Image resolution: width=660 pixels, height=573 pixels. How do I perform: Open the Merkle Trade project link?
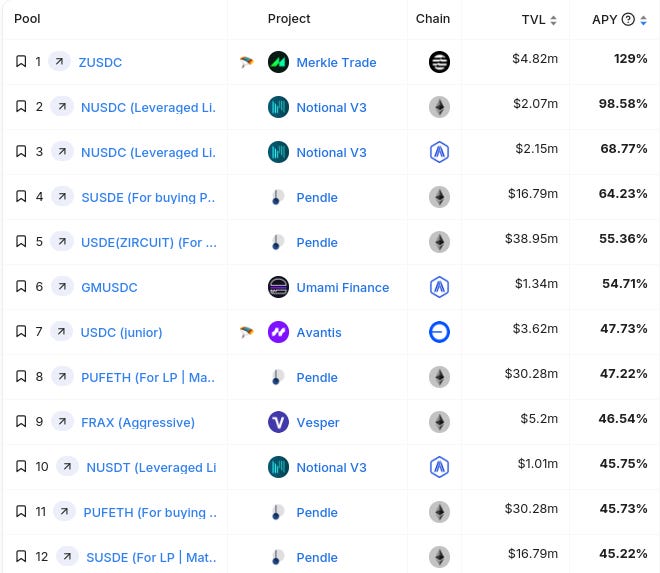(x=336, y=62)
